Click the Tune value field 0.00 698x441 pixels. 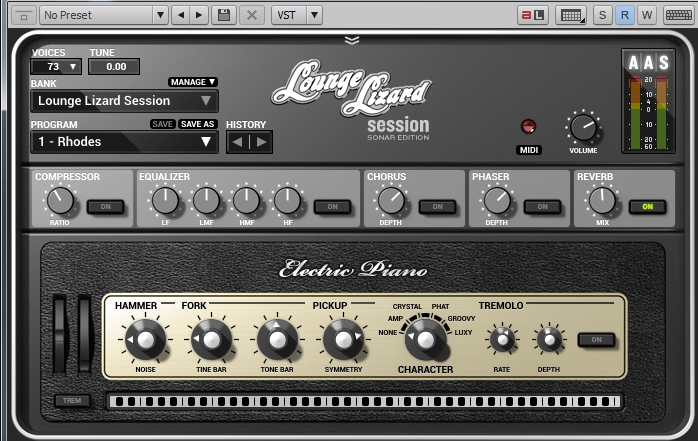(114, 67)
